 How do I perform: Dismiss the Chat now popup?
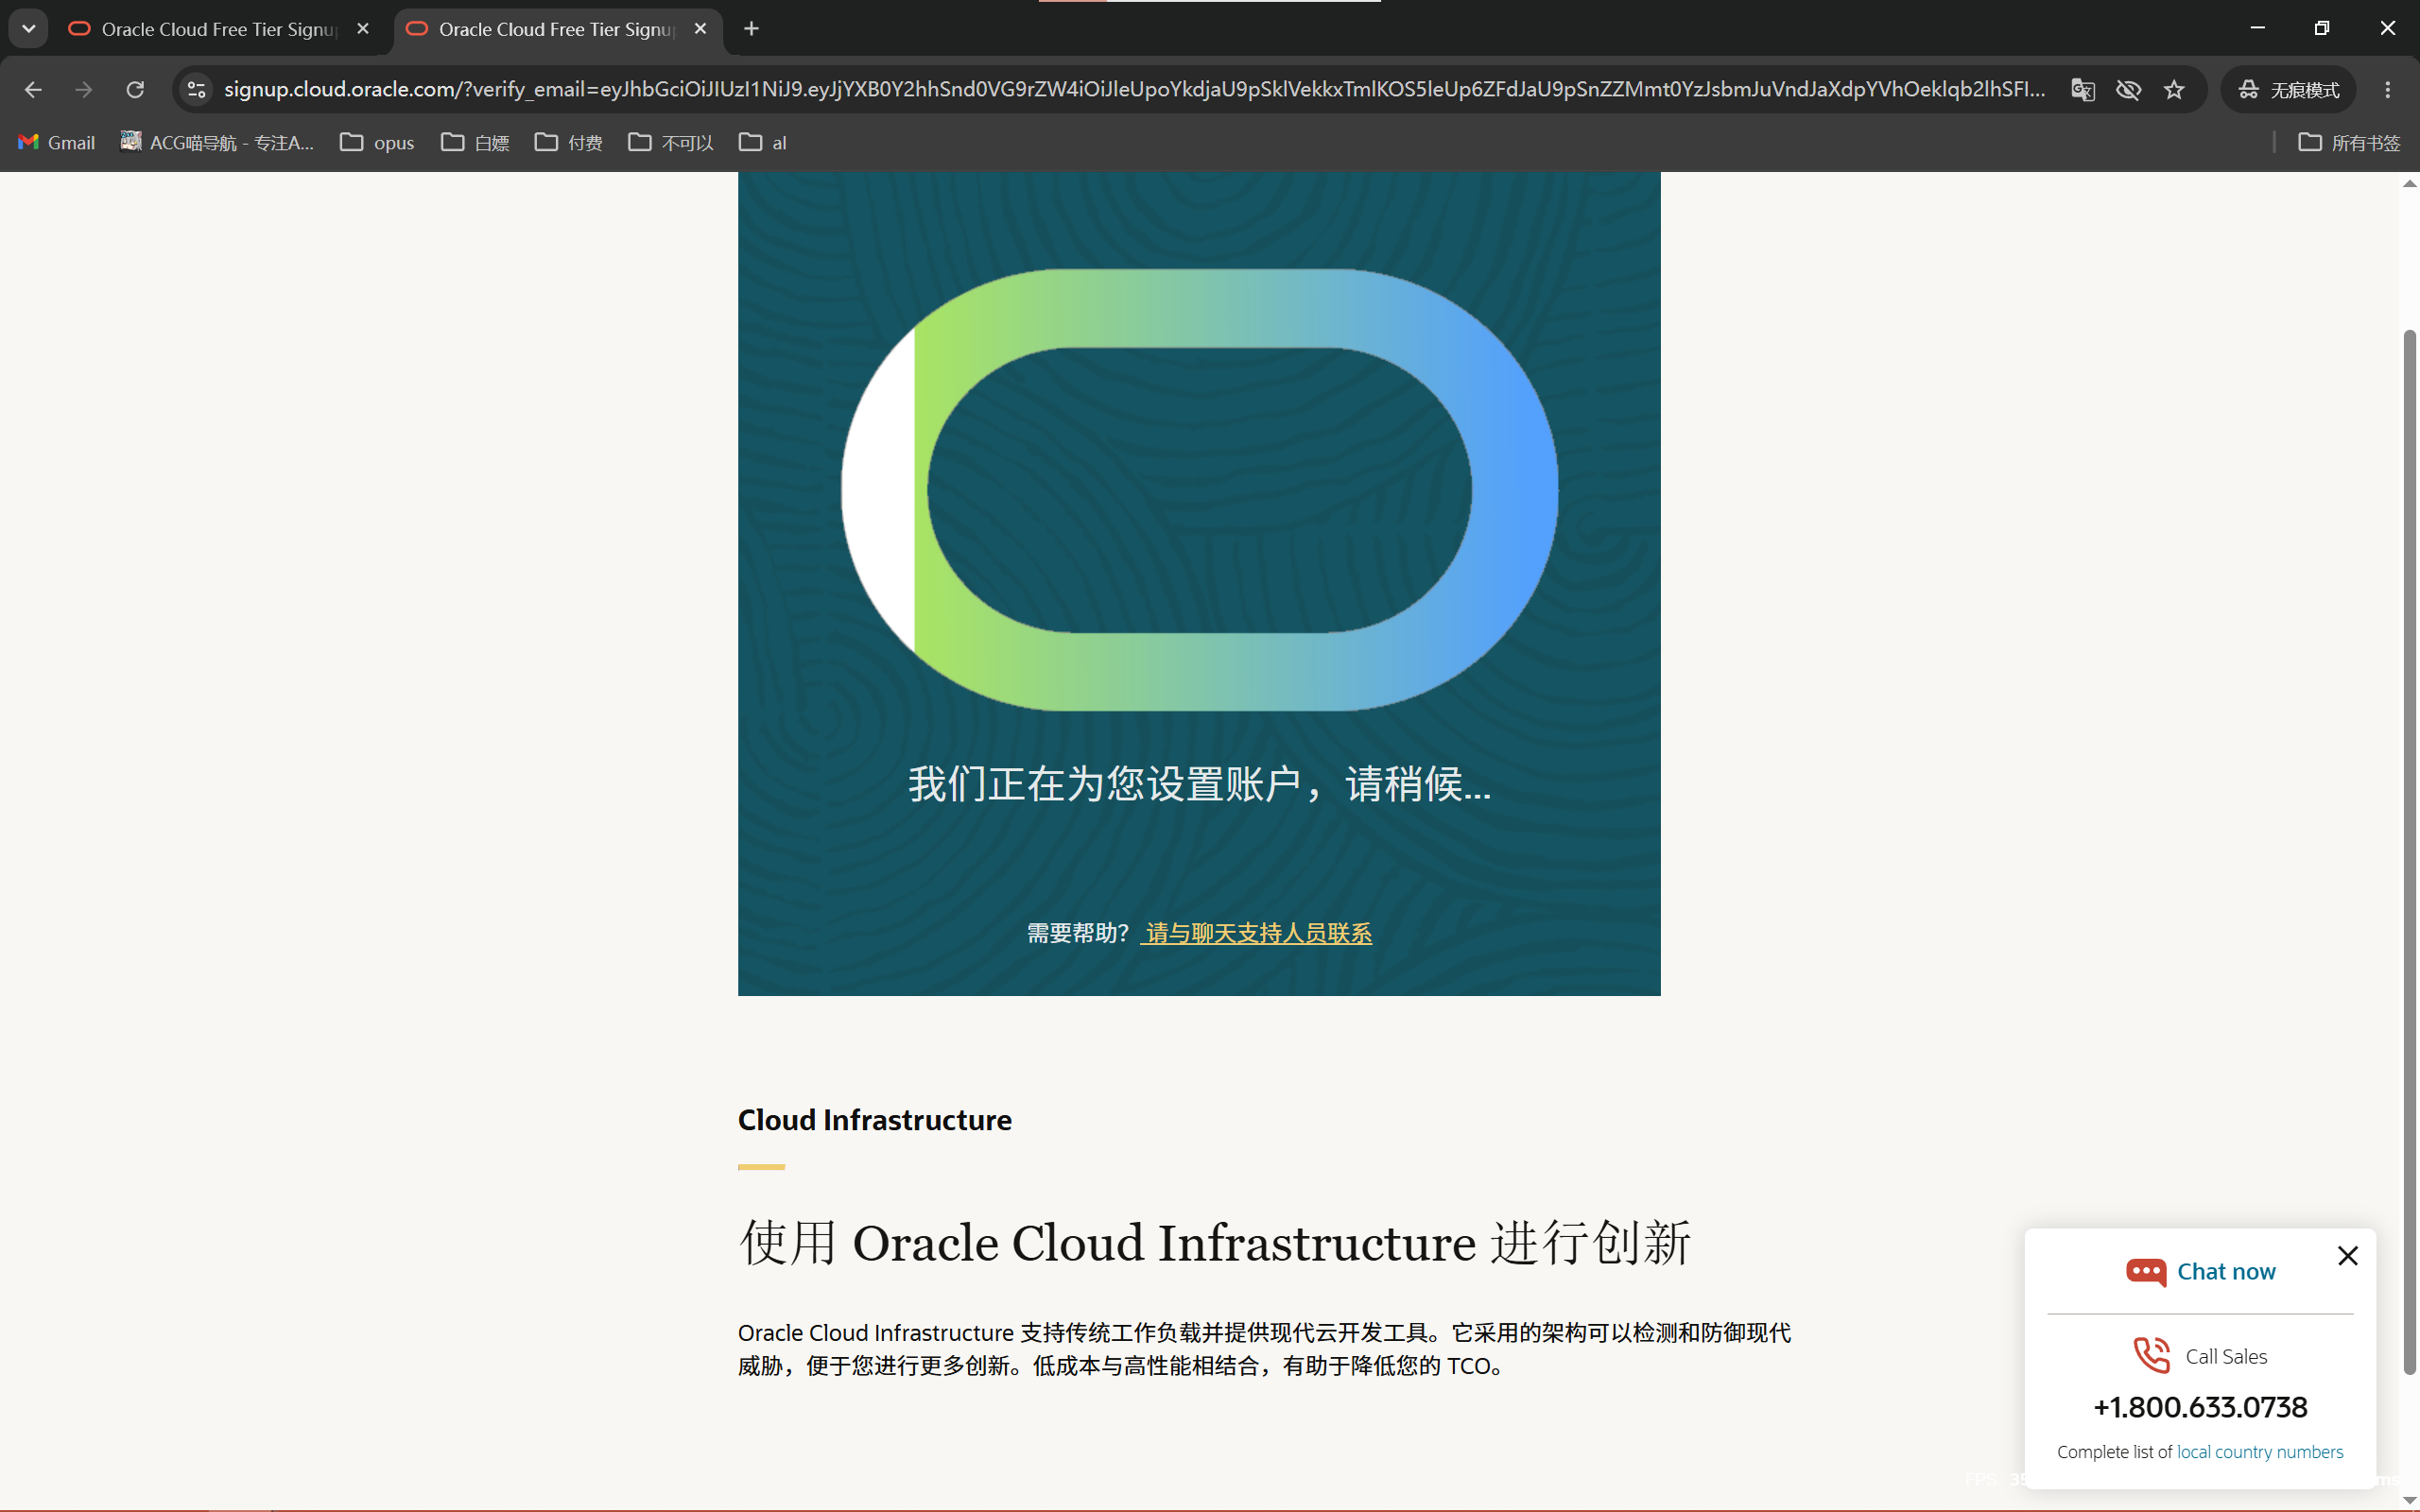pyautogui.click(x=2348, y=1256)
